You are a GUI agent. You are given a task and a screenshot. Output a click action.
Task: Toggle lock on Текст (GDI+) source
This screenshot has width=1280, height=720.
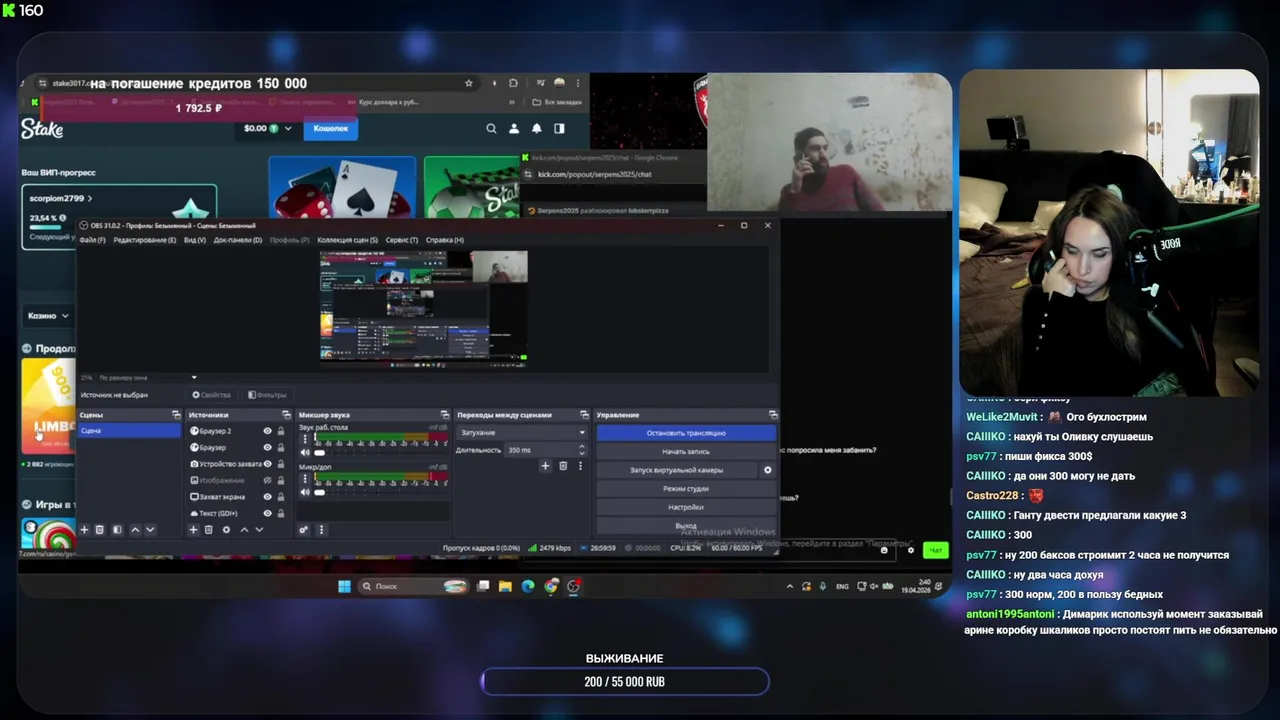click(x=280, y=513)
